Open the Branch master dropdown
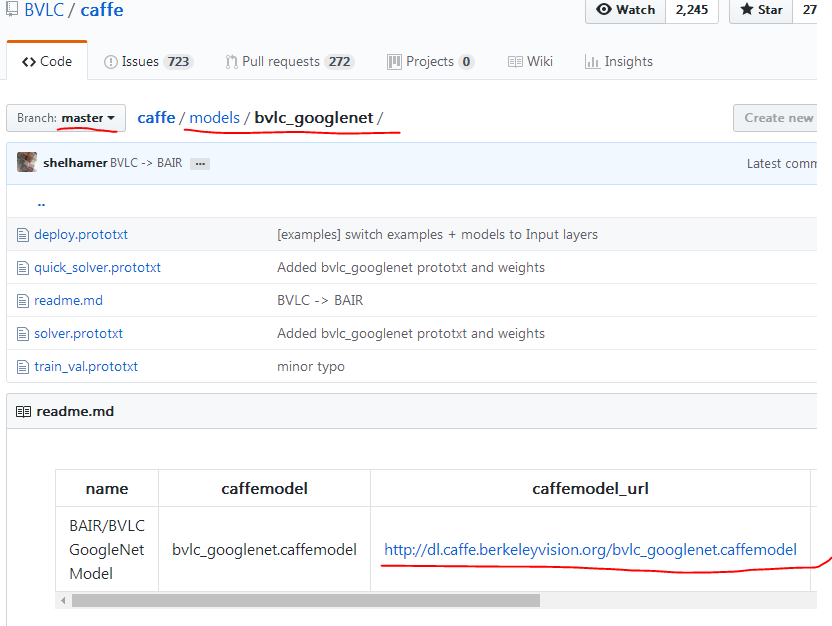This screenshot has width=832, height=626. tap(66, 118)
